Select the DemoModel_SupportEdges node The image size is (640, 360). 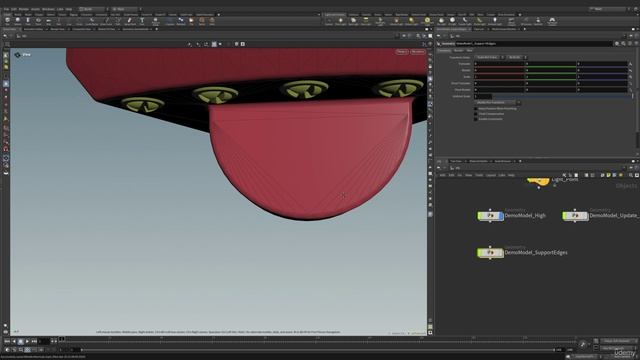coord(490,253)
